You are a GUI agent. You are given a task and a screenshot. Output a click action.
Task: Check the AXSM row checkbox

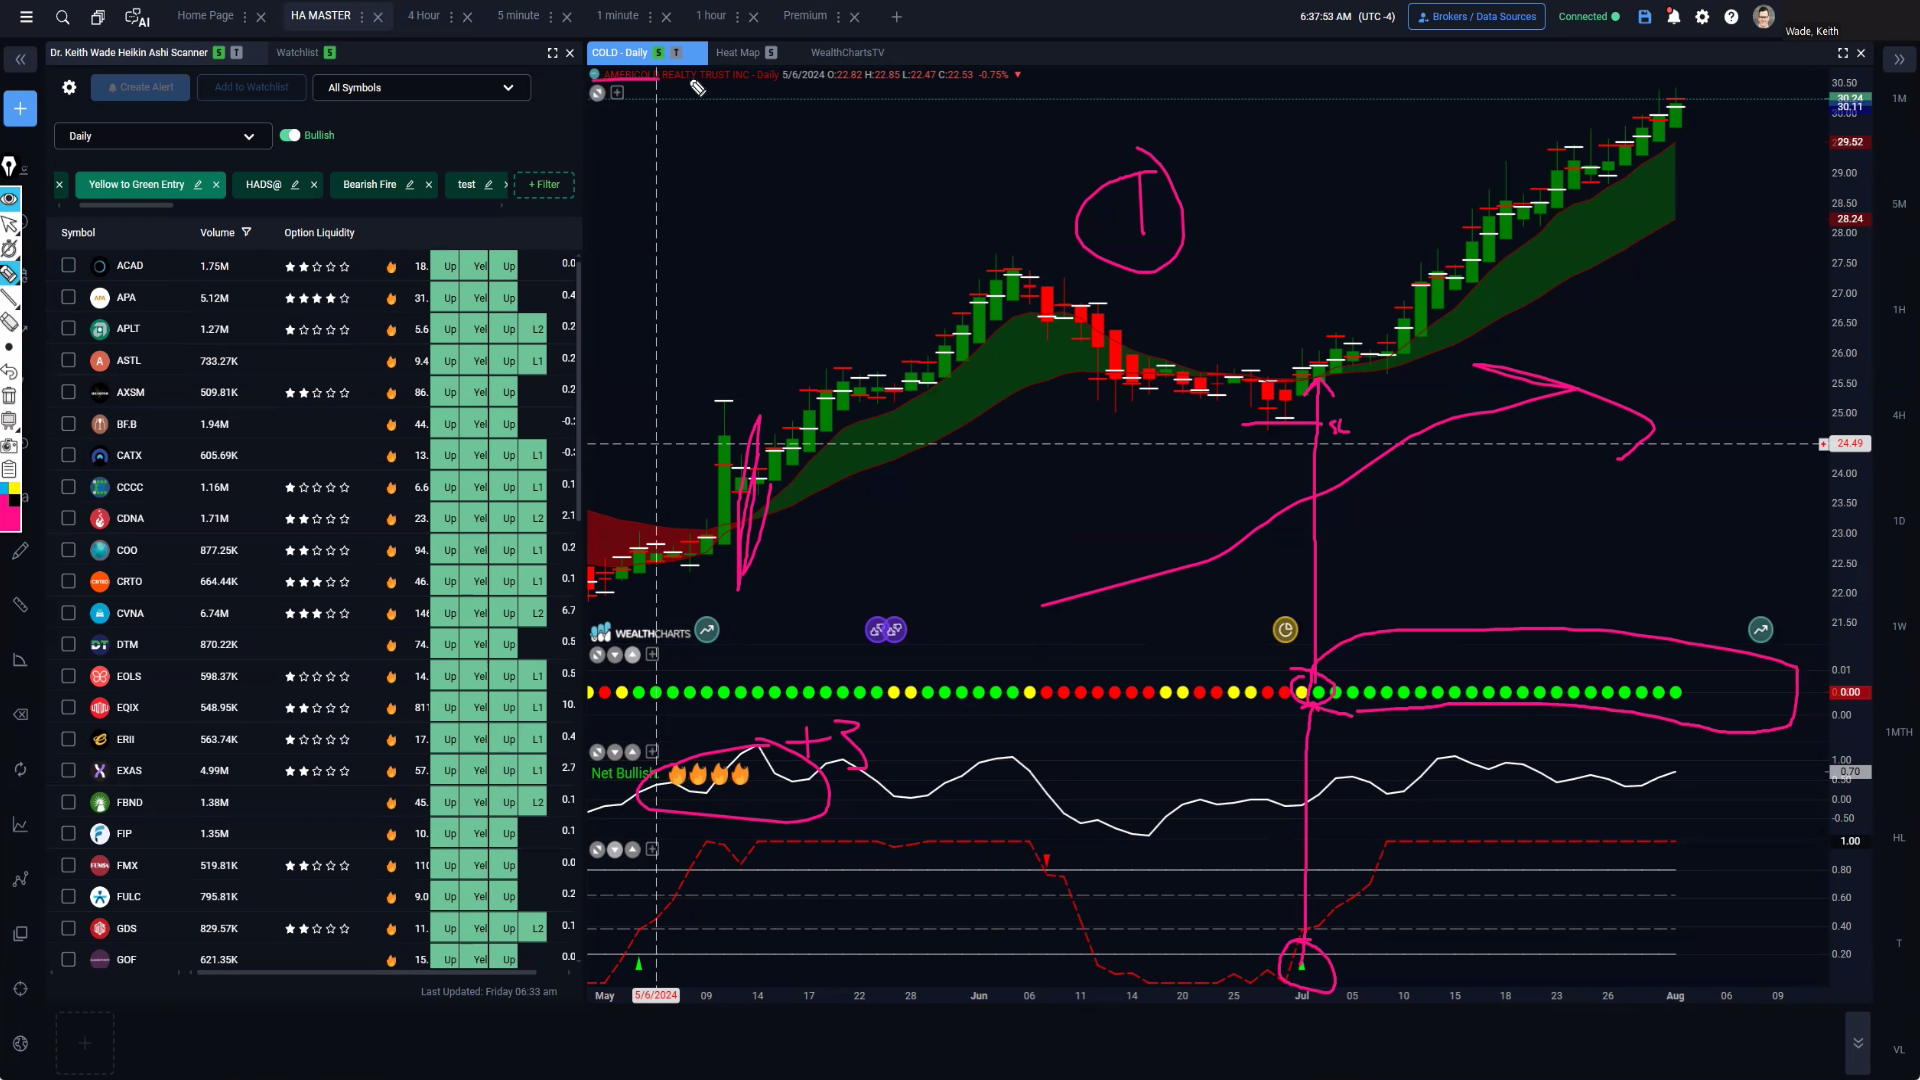point(68,392)
